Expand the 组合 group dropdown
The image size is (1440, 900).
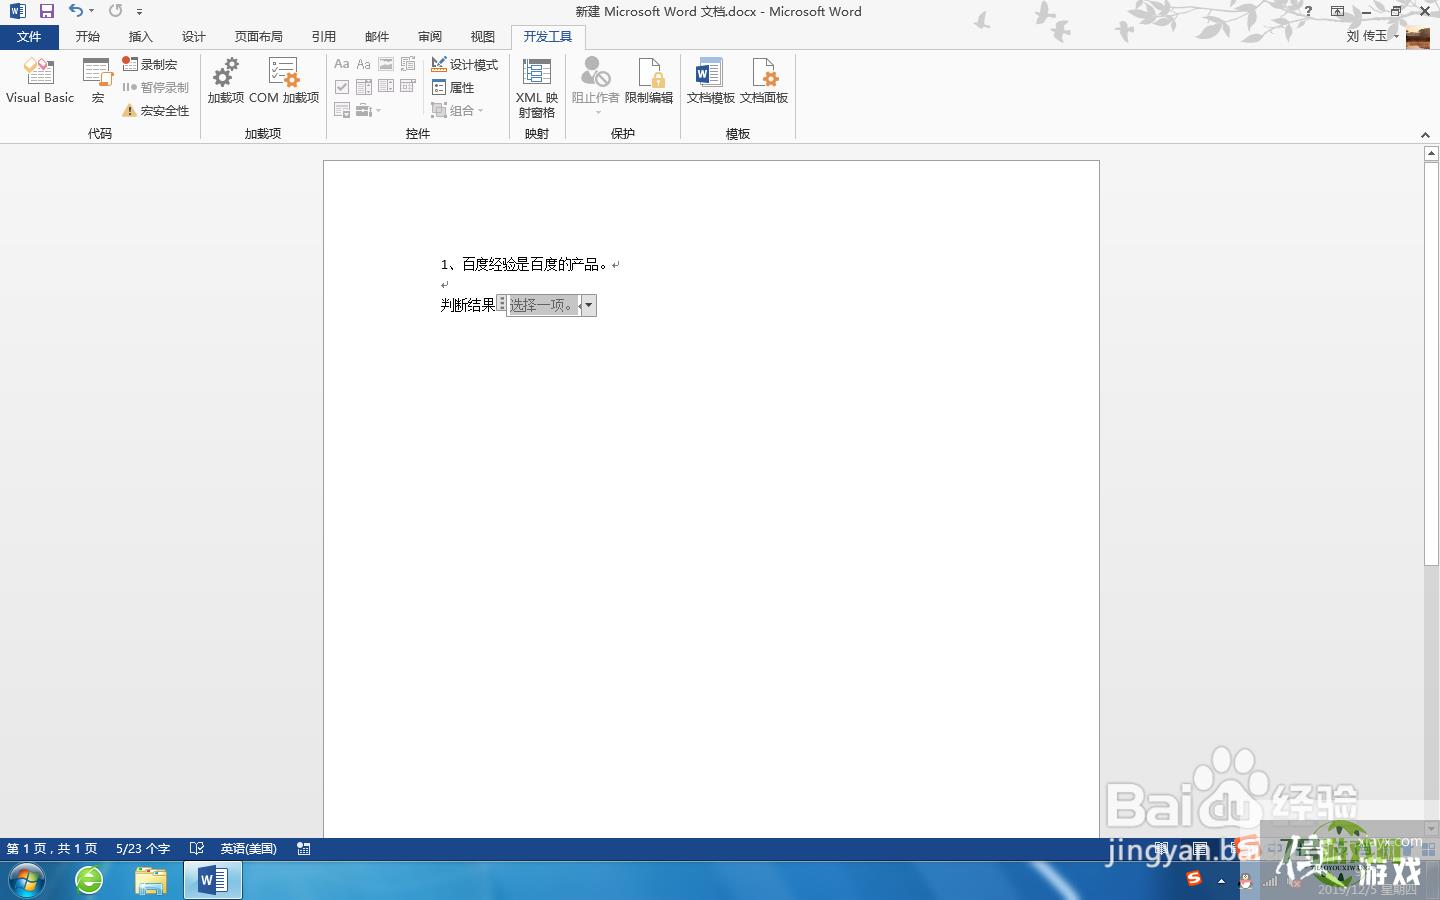point(457,110)
